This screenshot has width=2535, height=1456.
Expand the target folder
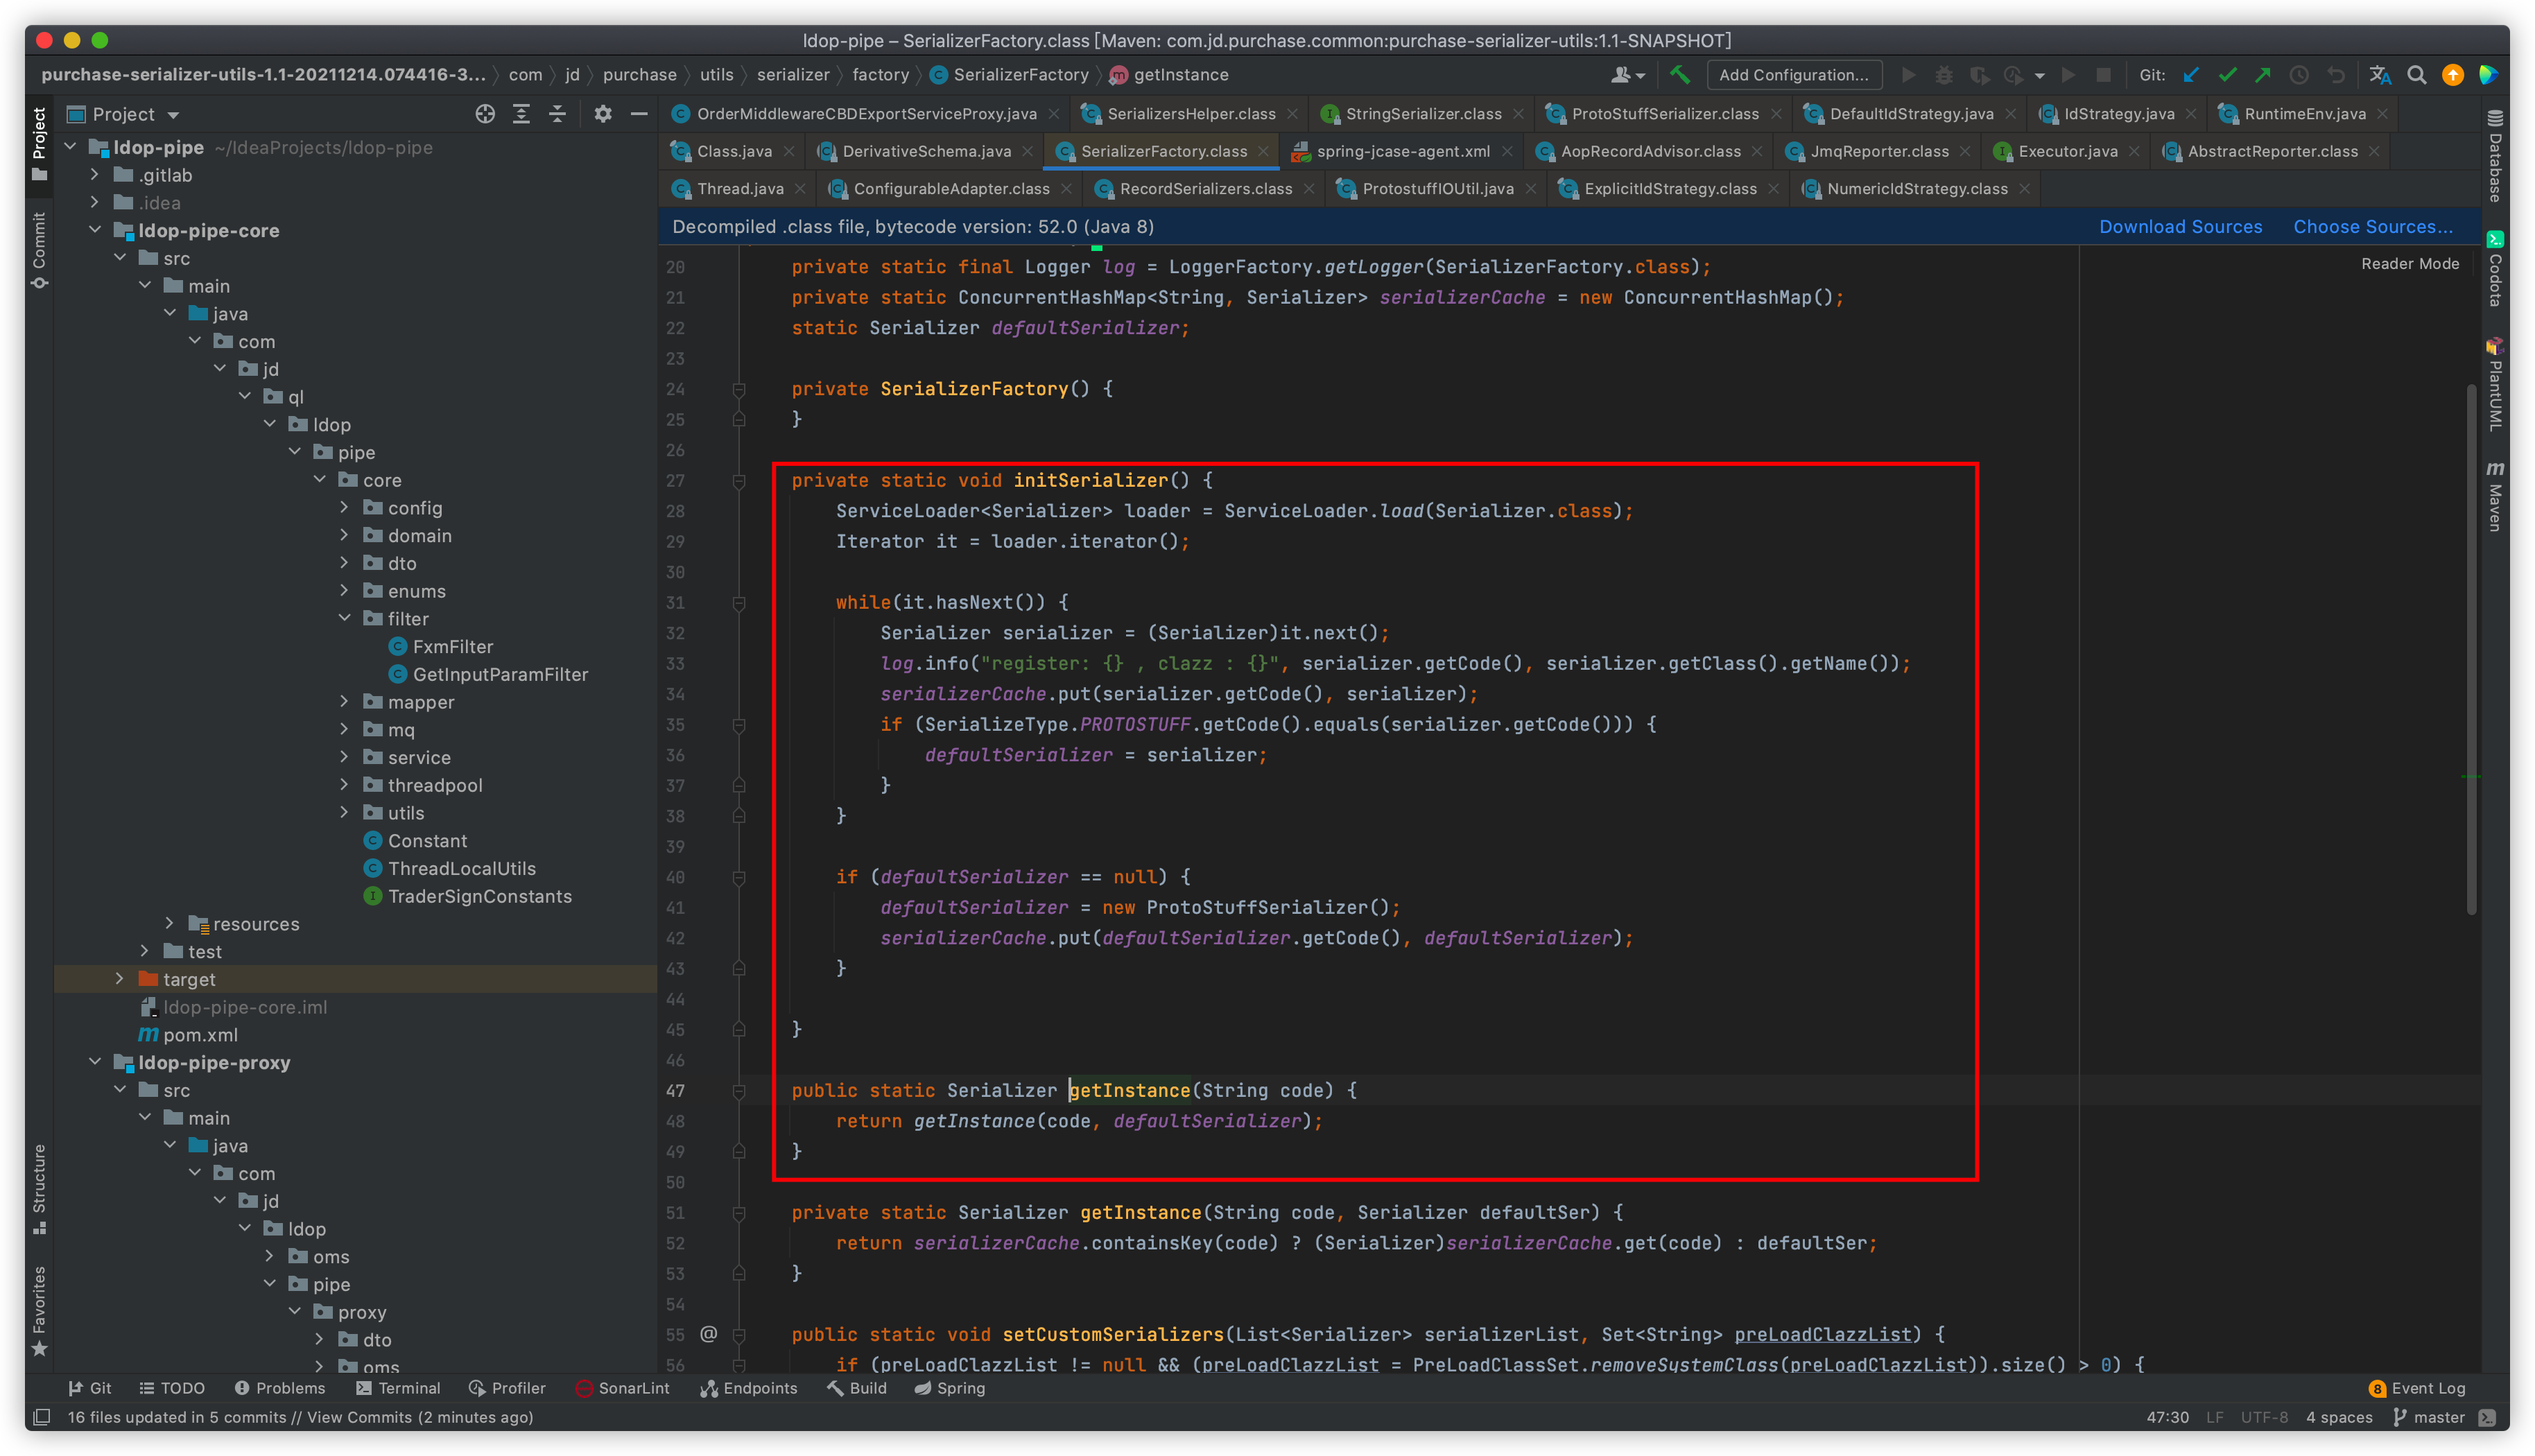point(120,979)
